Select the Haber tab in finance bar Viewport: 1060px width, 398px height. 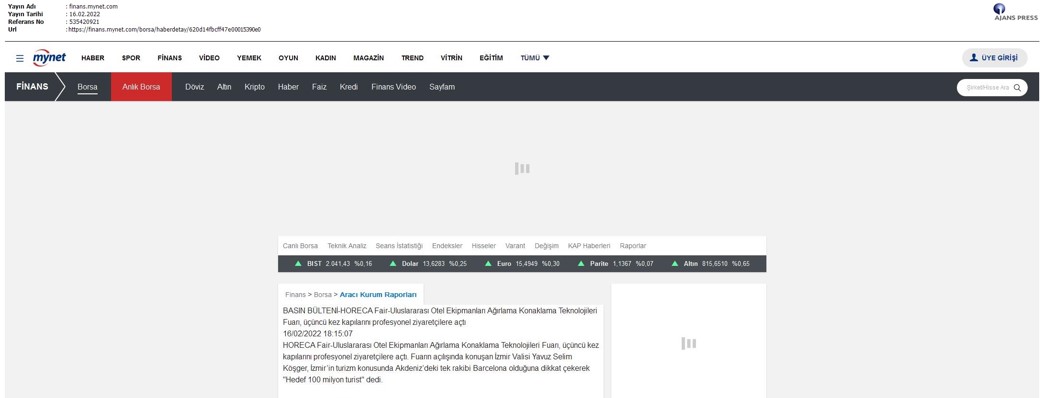click(288, 87)
